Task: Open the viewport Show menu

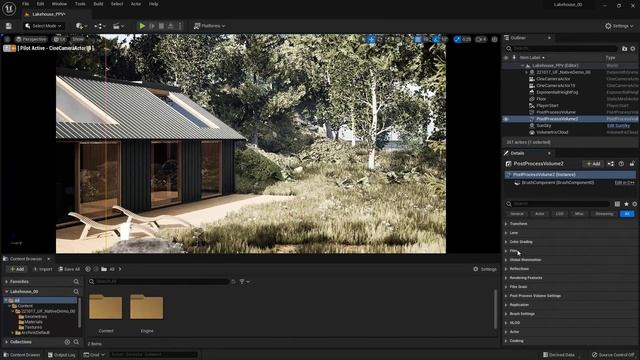Action: click(x=78, y=39)
